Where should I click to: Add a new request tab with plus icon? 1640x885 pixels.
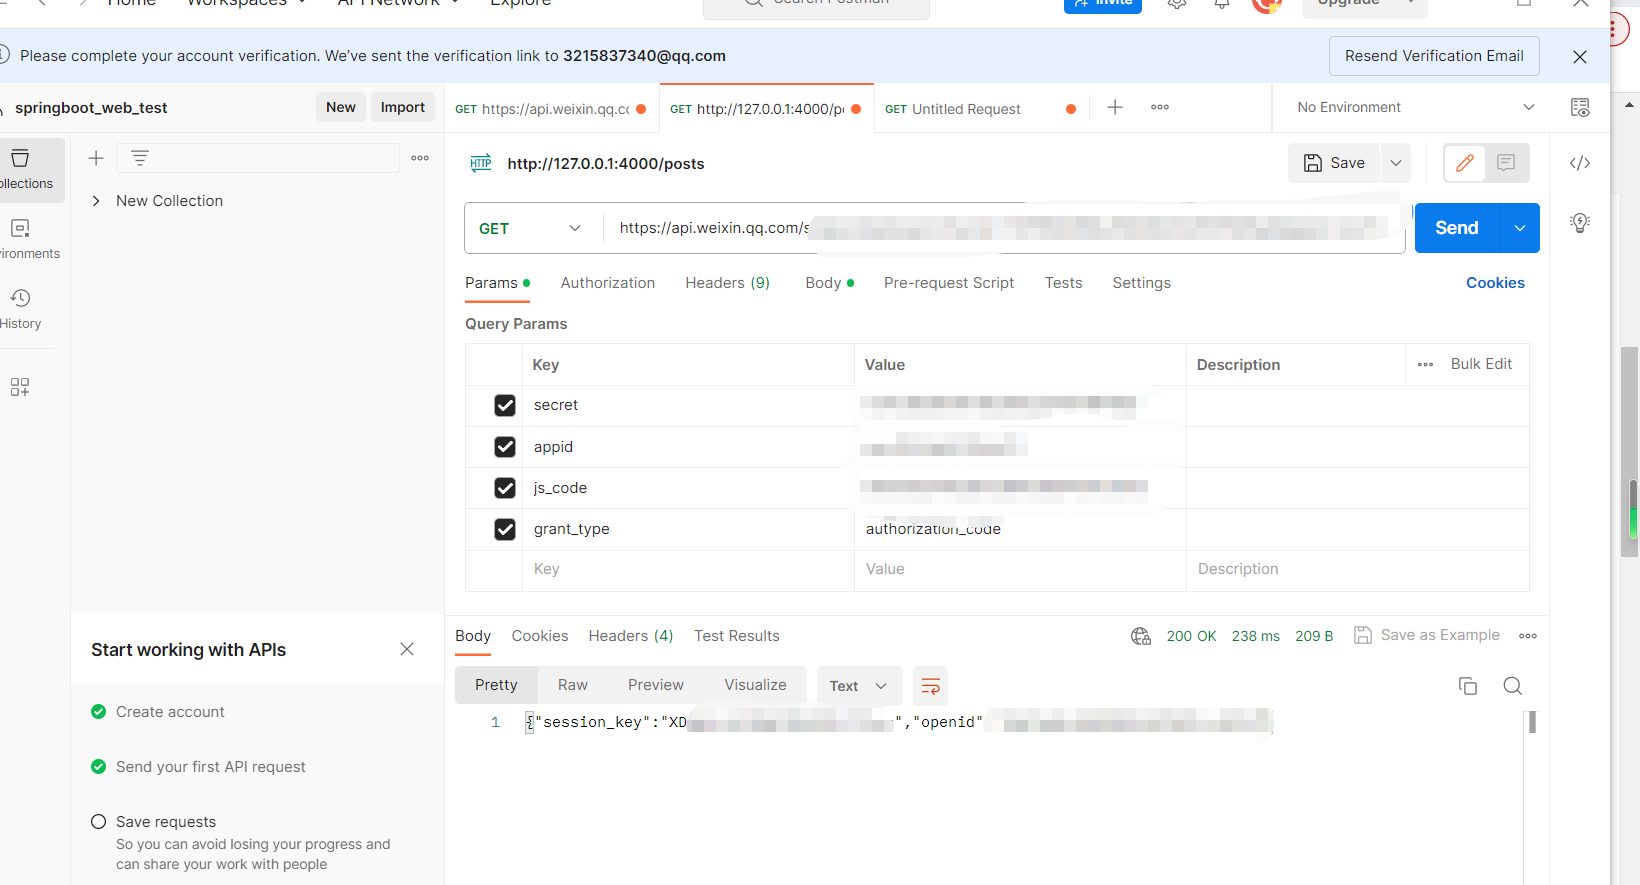tap(1115, 107)
